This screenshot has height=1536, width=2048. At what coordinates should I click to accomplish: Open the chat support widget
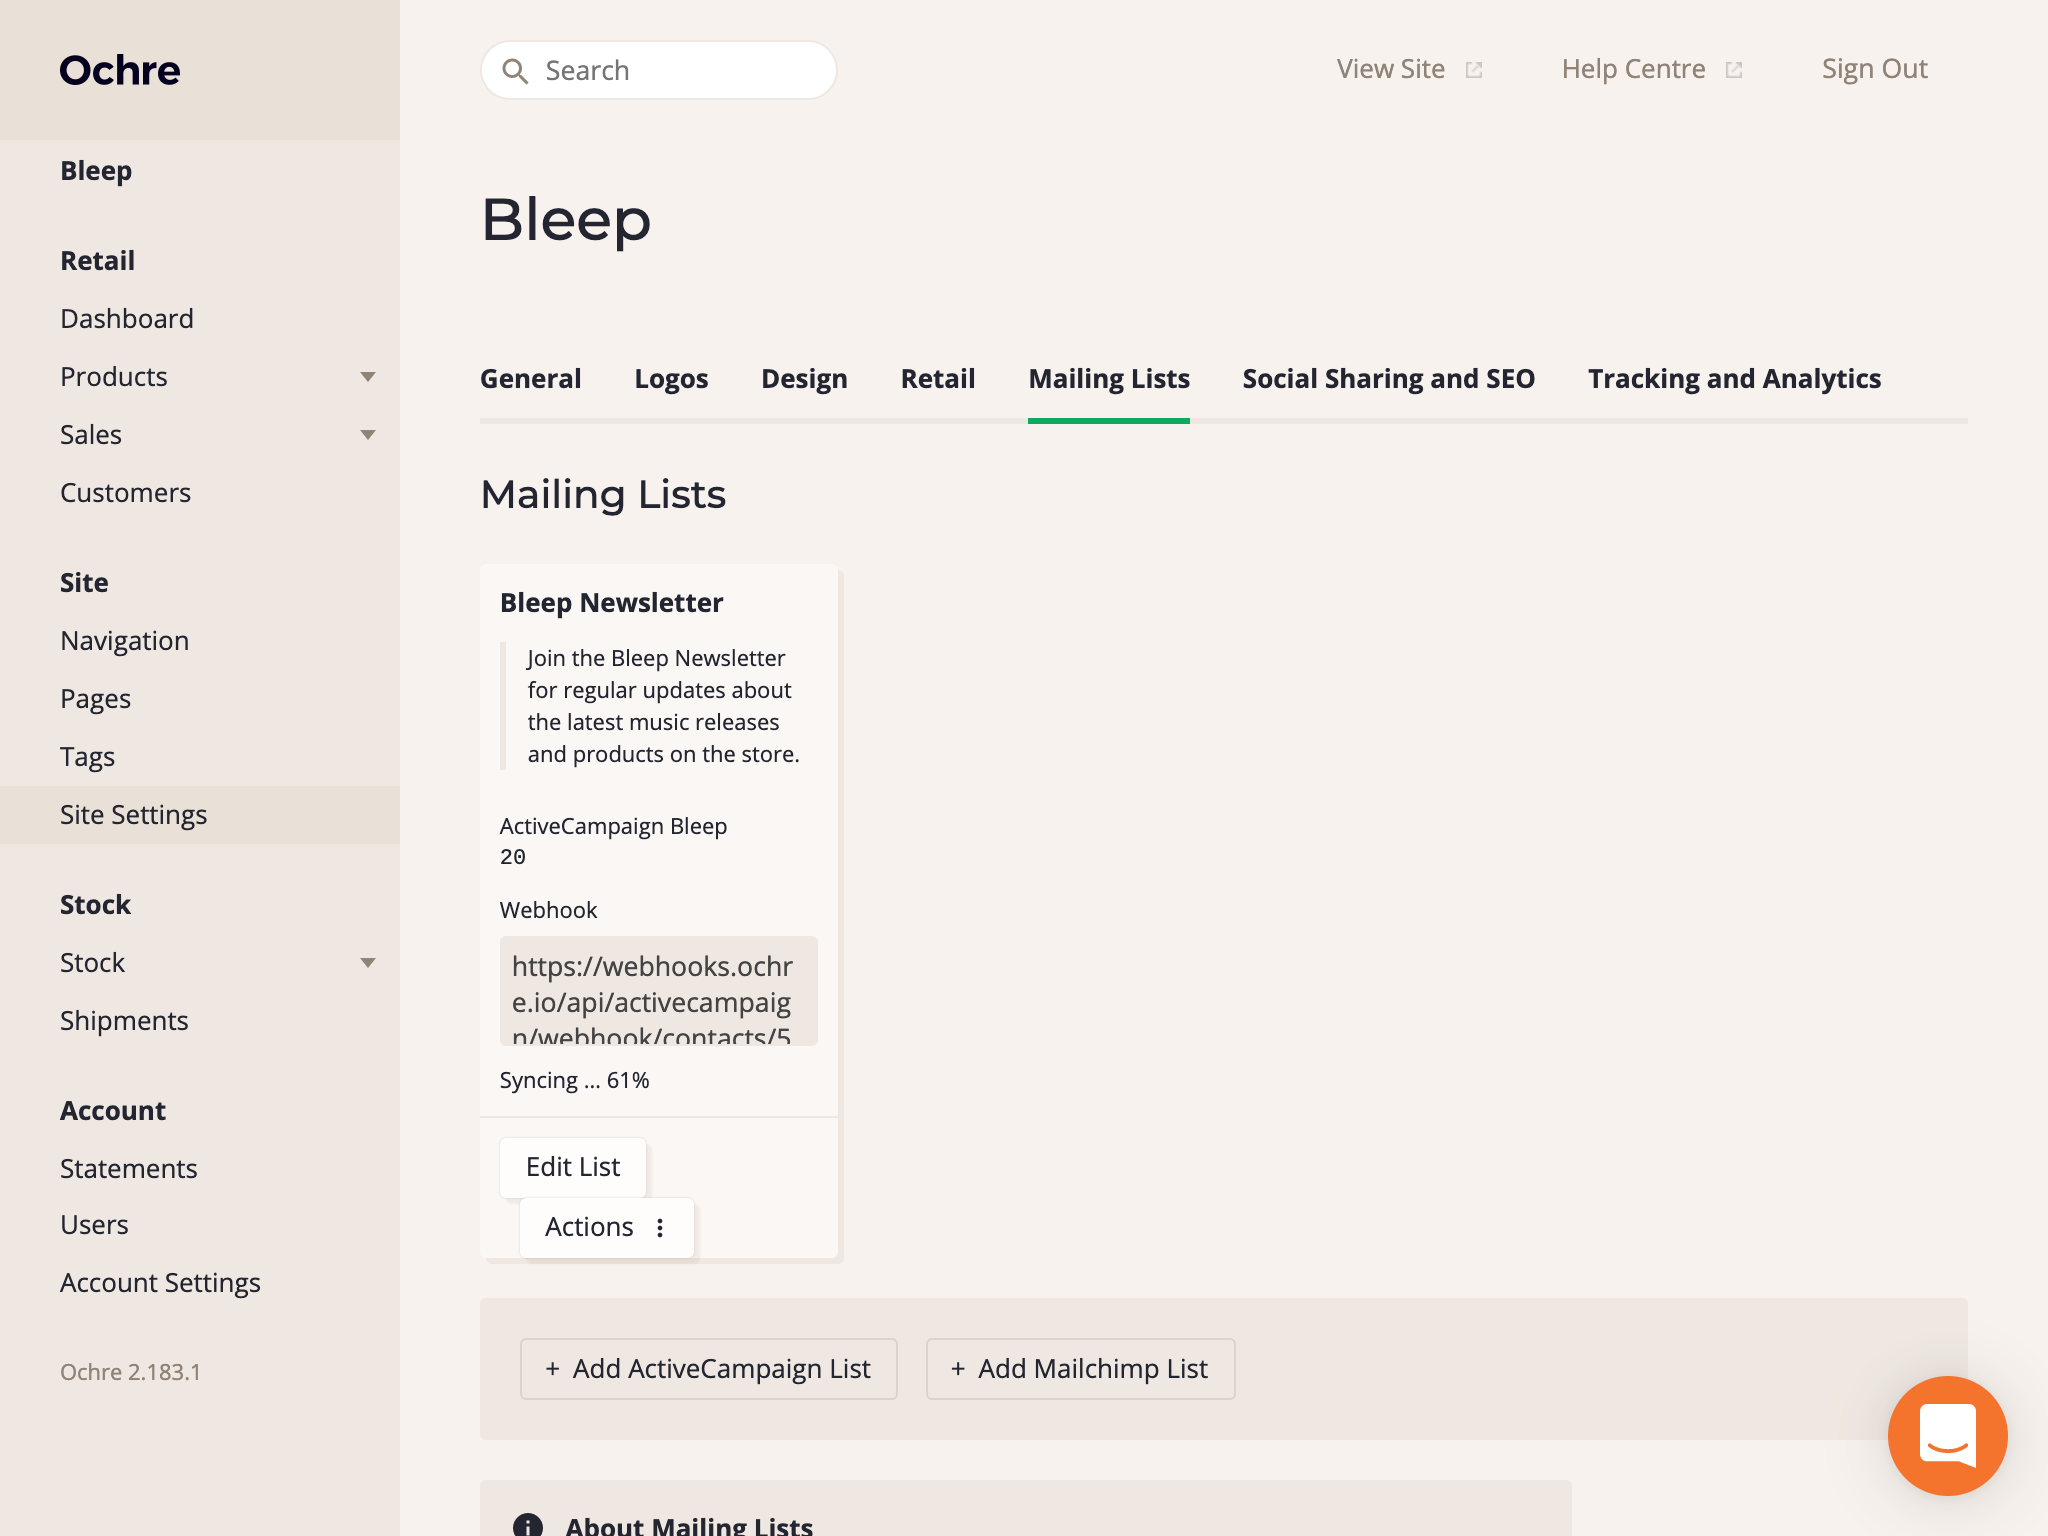point(1946,1436)
